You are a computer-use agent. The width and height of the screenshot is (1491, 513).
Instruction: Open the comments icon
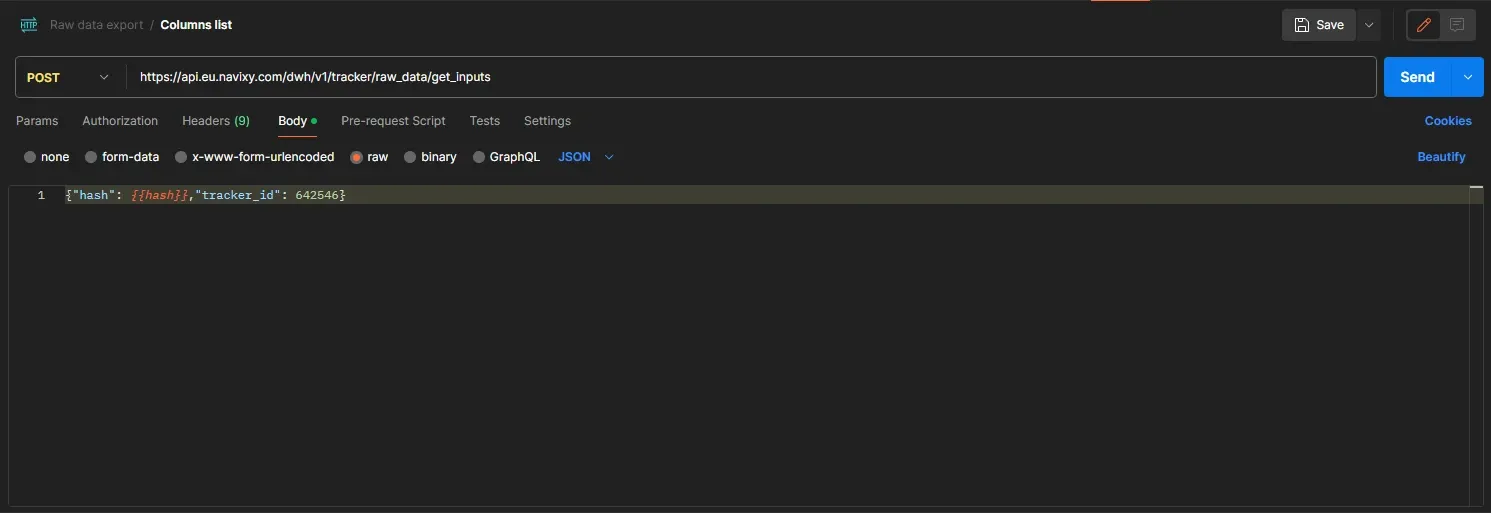(1457, 25)
